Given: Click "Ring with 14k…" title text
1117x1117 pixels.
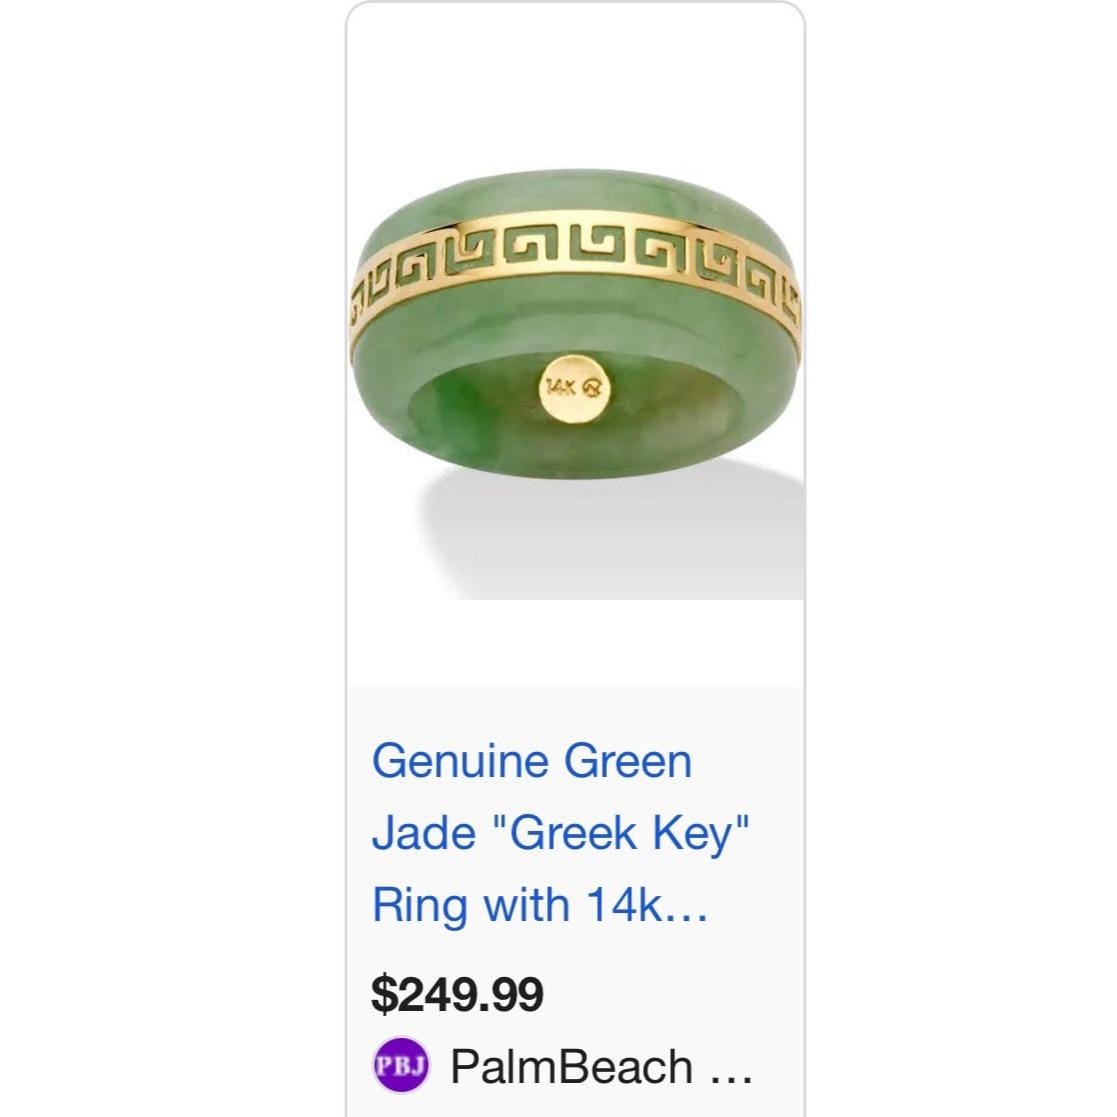Looking at the screenshot, I should [540, 904].
